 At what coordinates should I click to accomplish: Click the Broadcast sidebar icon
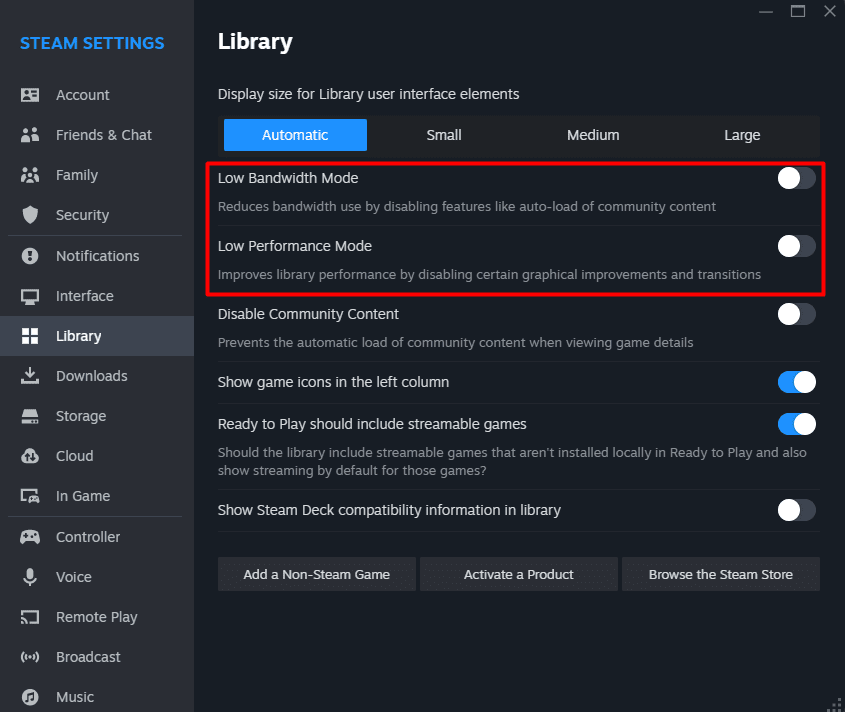(31, 657)
